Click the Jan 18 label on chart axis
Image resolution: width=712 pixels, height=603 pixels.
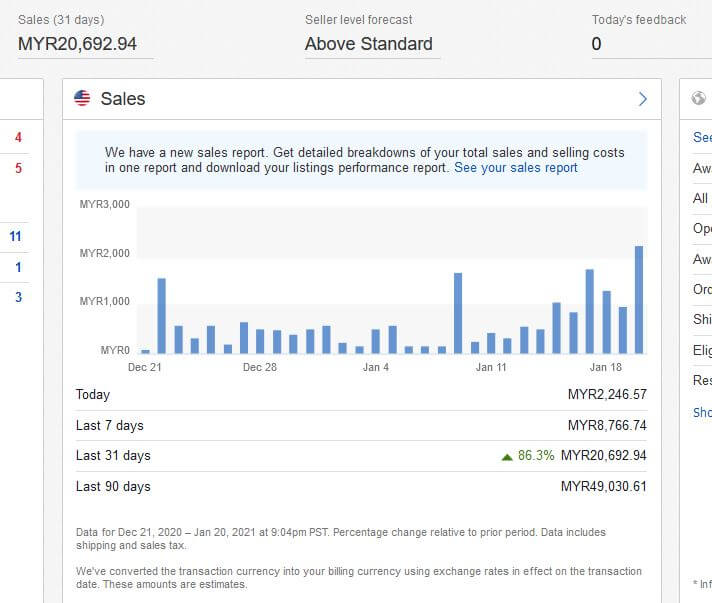point(606,367)
